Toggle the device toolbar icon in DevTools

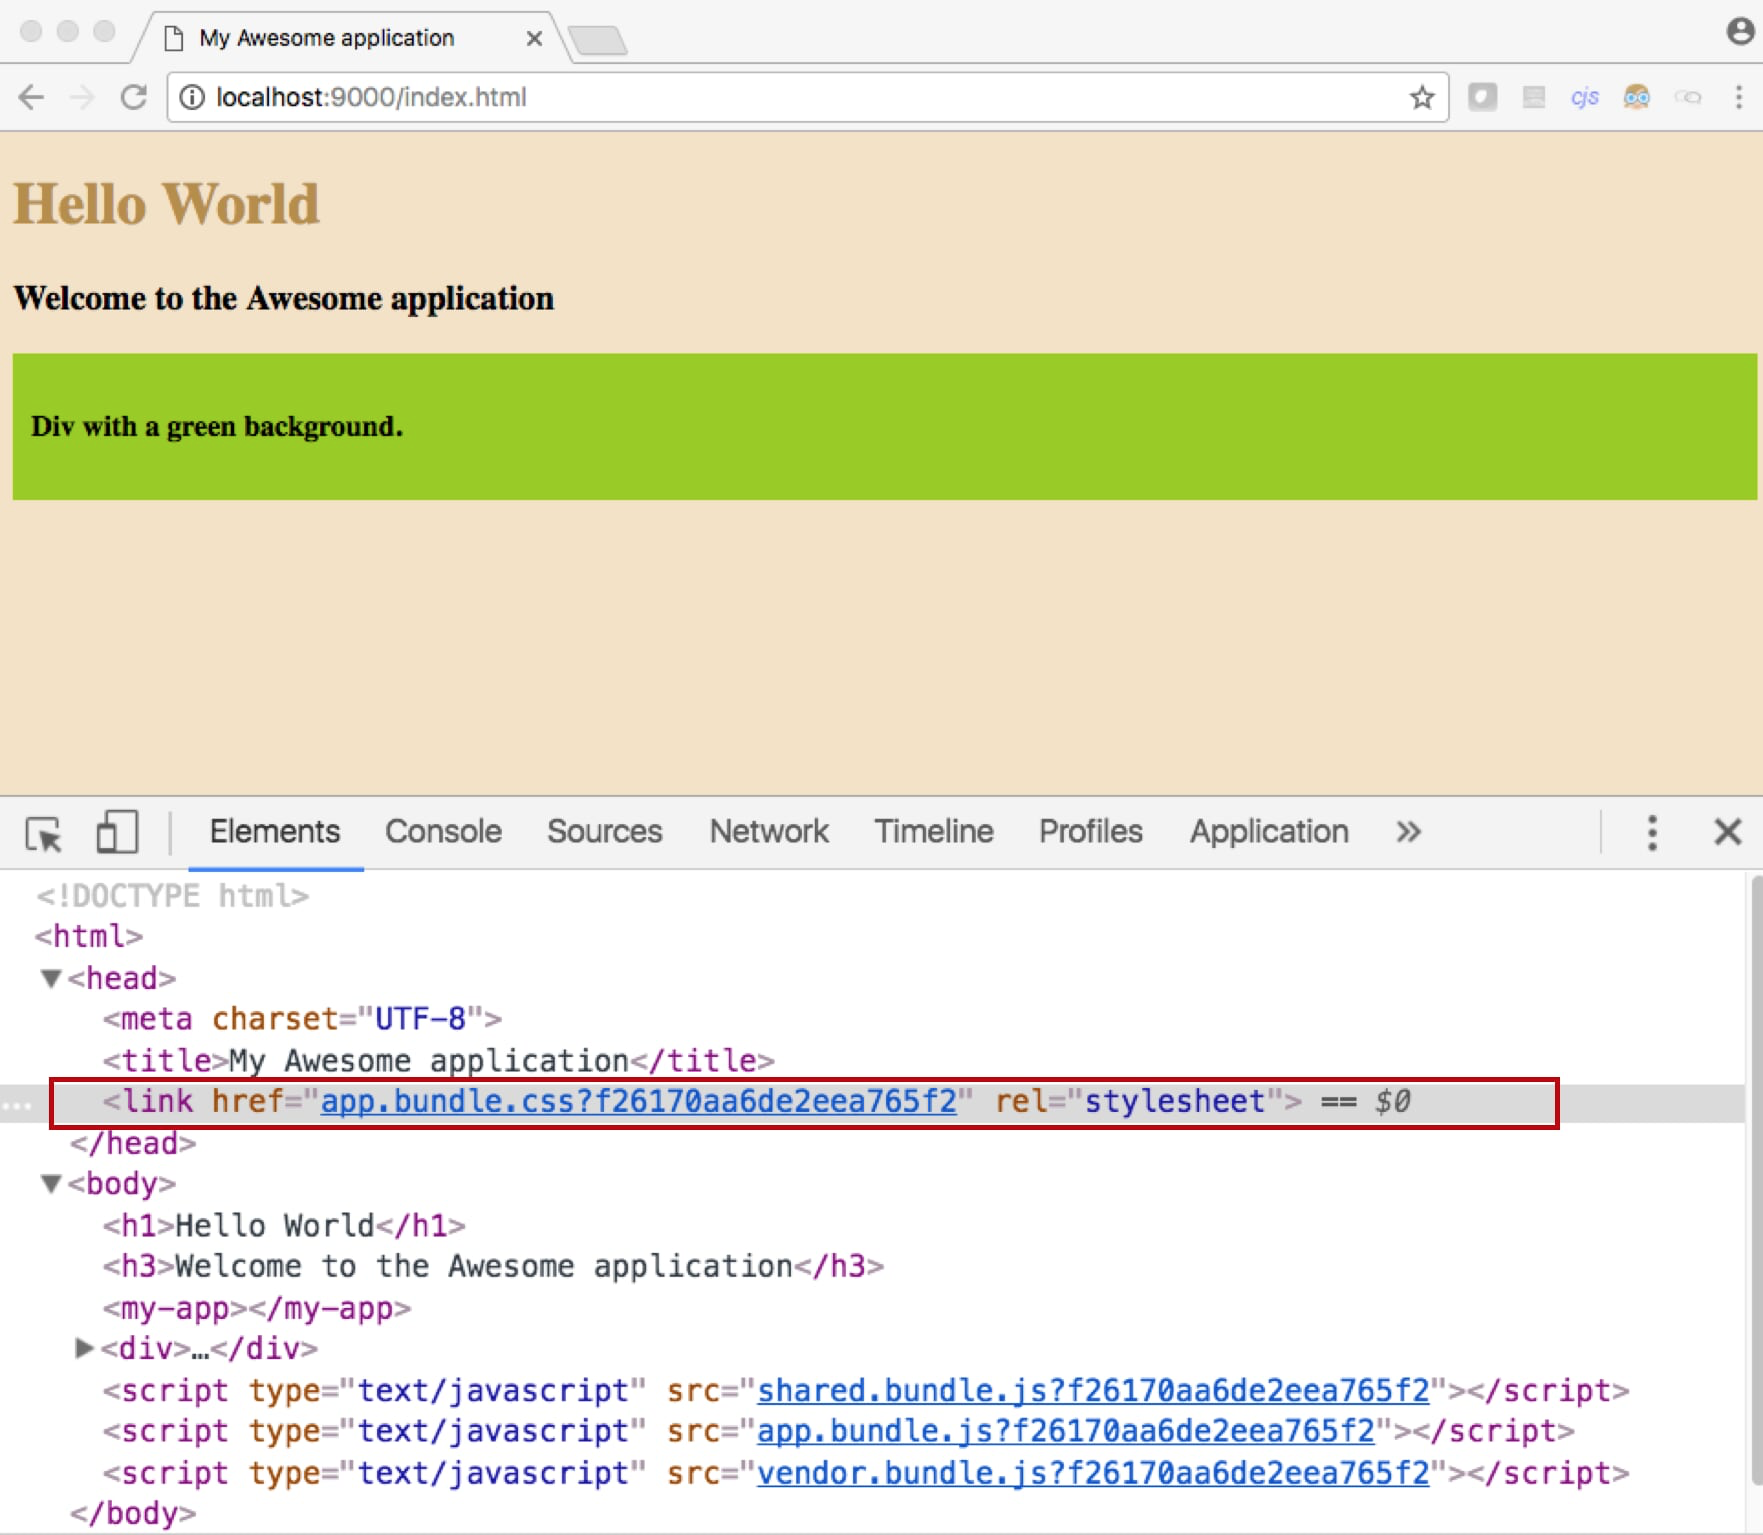(x=117, y=832)
